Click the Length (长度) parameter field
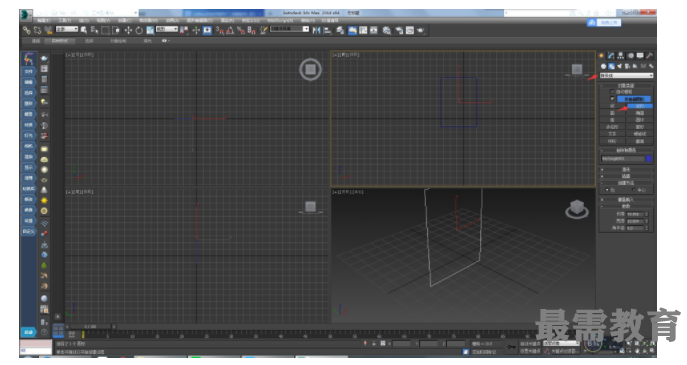The image size is (687, 365). (x=635, y=214)
